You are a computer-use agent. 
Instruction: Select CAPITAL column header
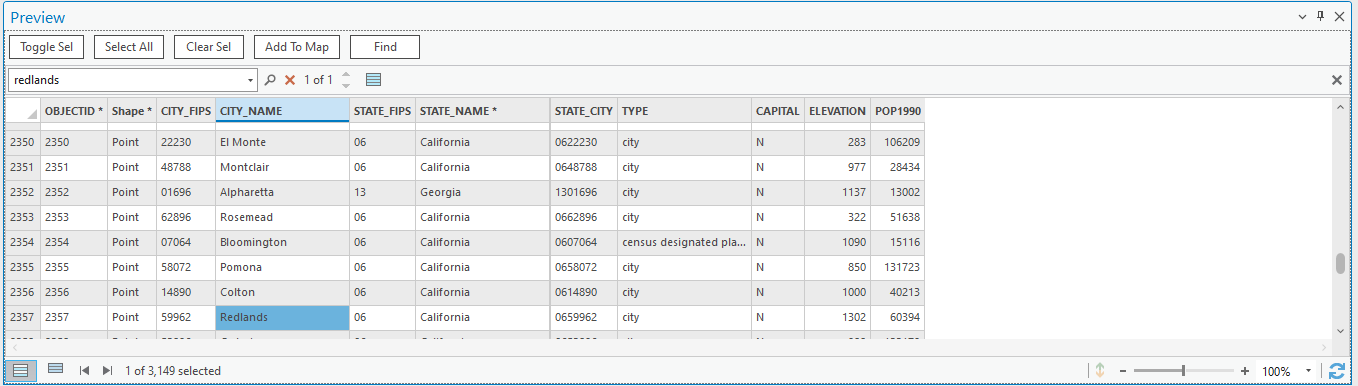778,111
